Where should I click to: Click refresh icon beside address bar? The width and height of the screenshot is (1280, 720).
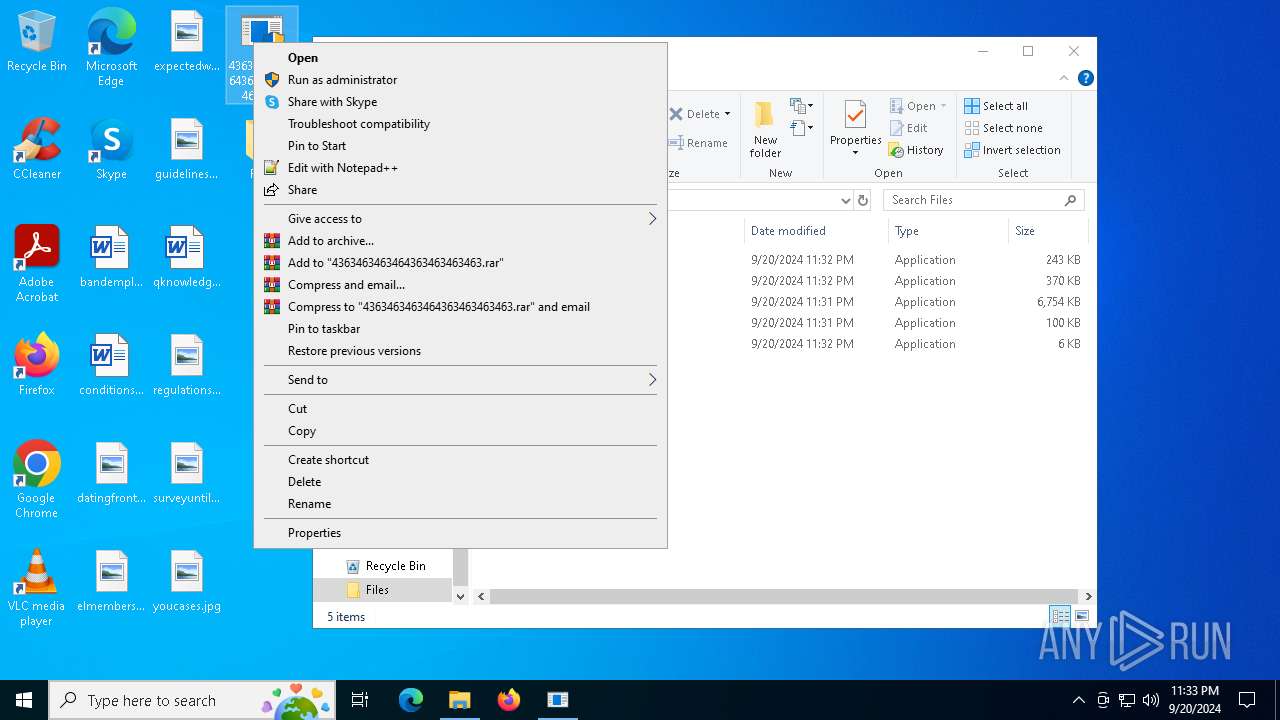863,200
